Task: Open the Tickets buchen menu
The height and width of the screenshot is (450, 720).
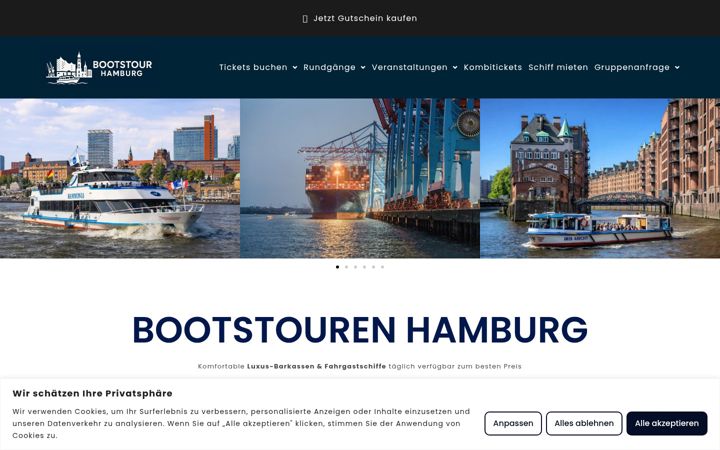Action: pos(253,67)
